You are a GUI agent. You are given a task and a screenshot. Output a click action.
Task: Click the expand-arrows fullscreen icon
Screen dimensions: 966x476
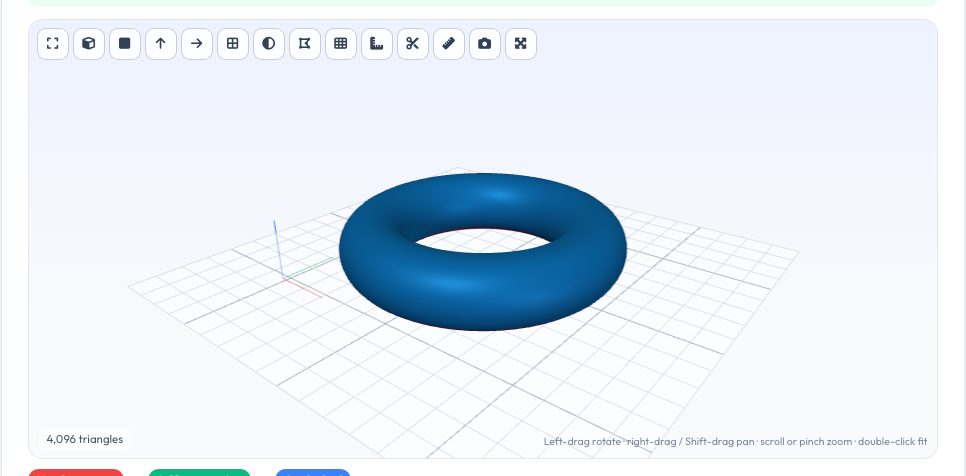point(521,44)
